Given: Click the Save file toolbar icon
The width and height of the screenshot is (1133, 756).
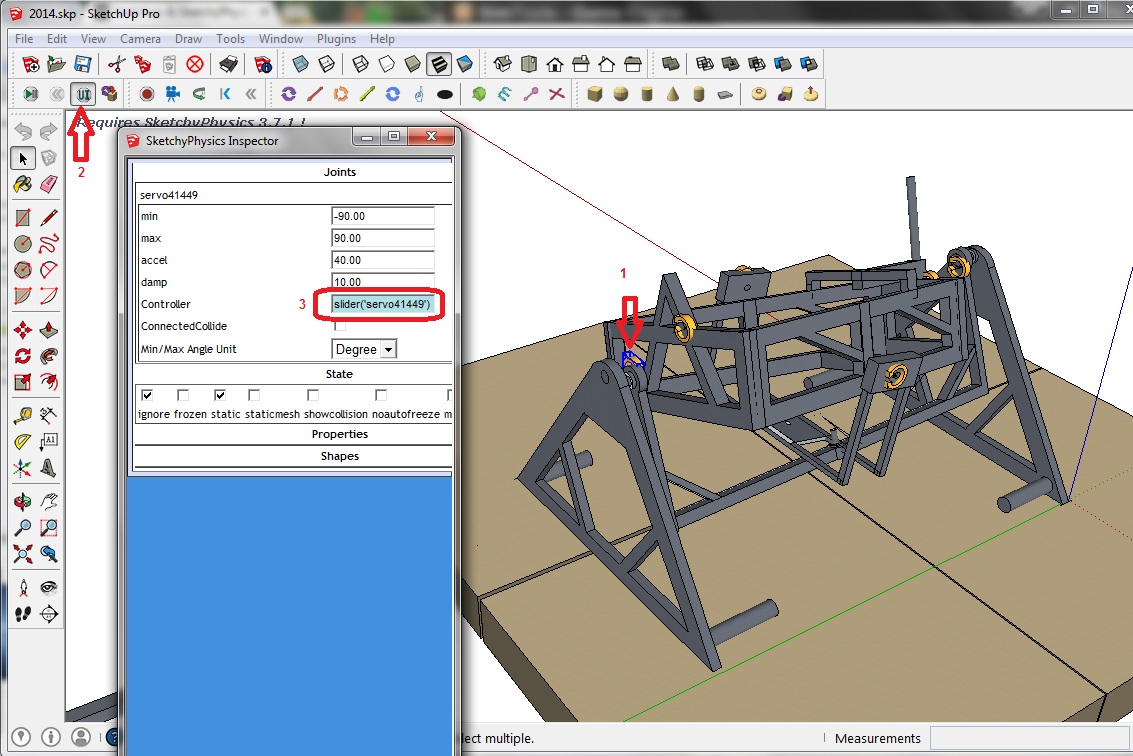Looking at the screenshot, I should tap(84, 65).
